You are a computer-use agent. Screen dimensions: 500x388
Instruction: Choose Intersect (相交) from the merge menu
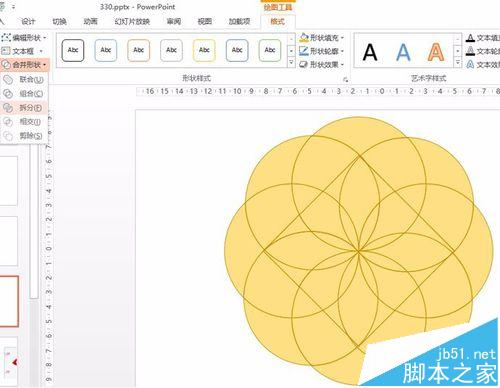(x=25, y=122)
